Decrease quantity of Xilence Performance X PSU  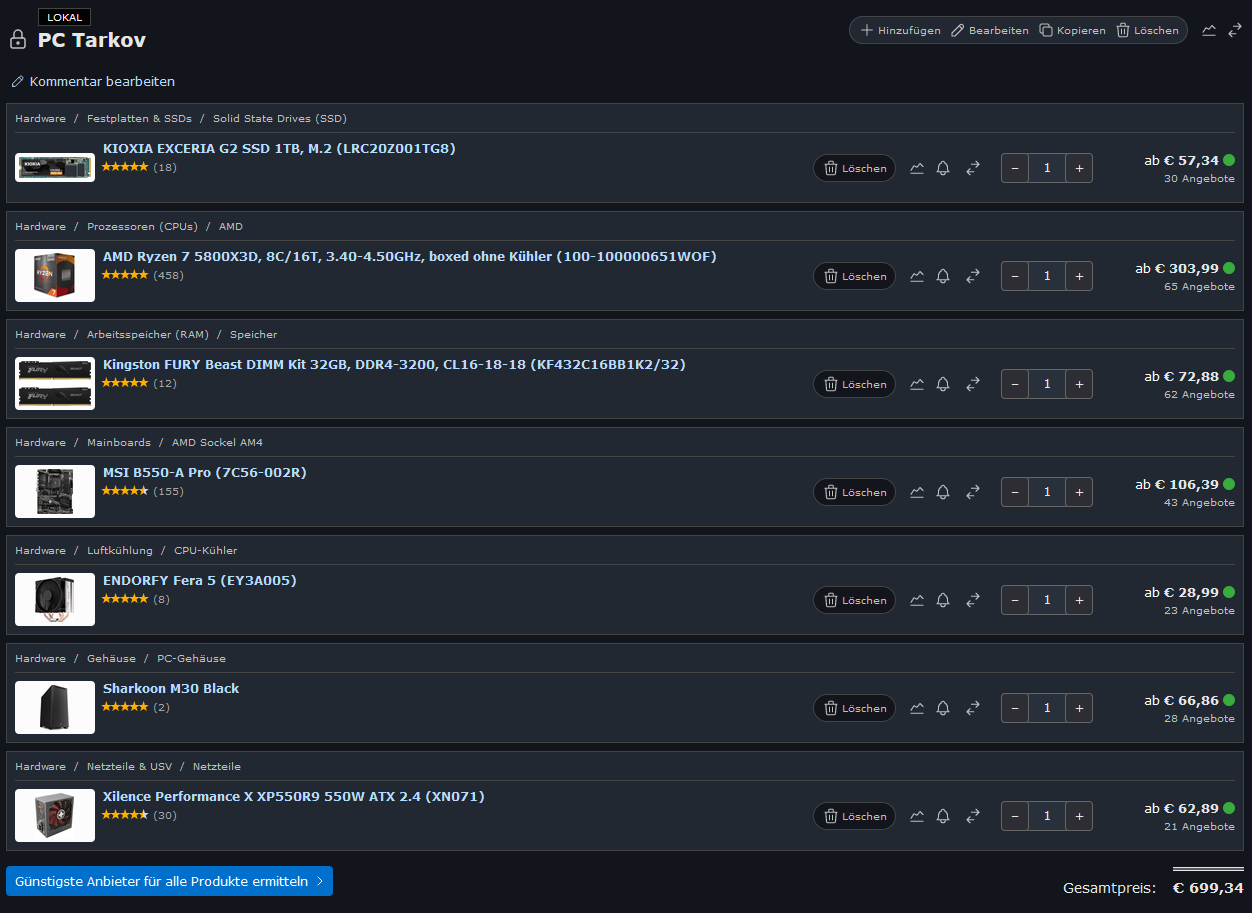[x=1015, y=816]
